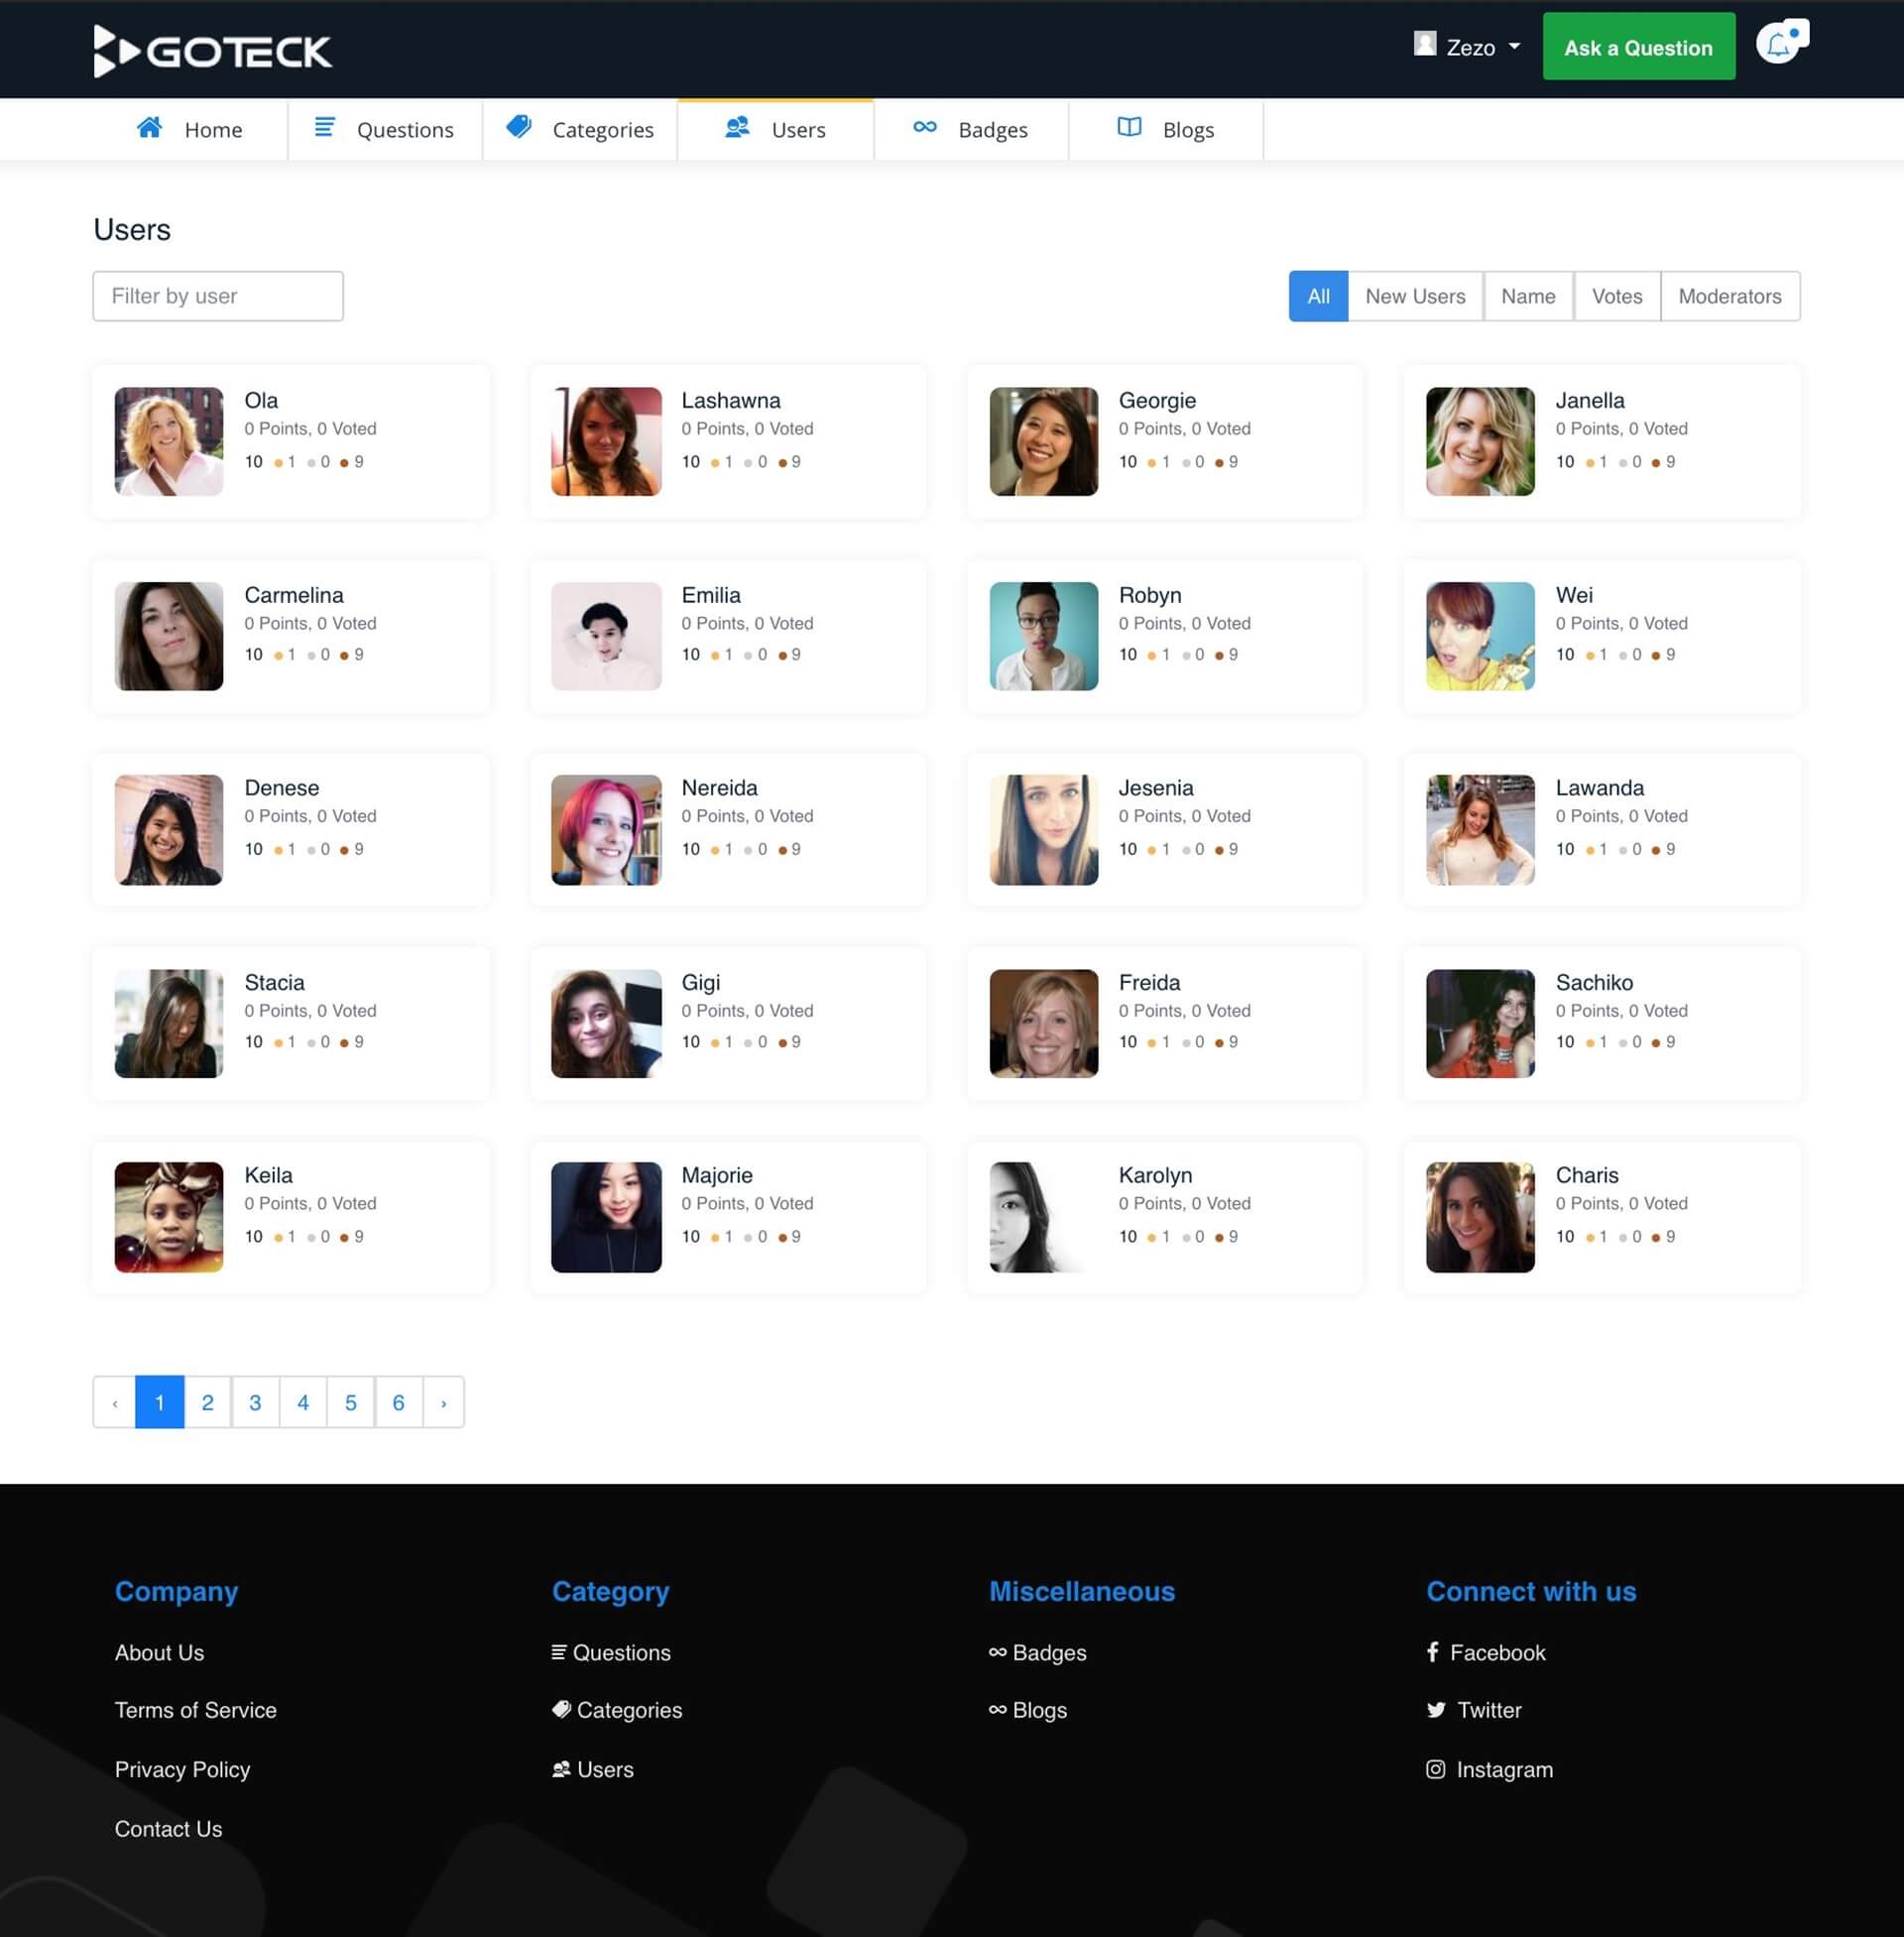Open Privacy Policy in the footer
The width and height of the screenshot is (1904, 1937).
click(x=182, y=1769)
